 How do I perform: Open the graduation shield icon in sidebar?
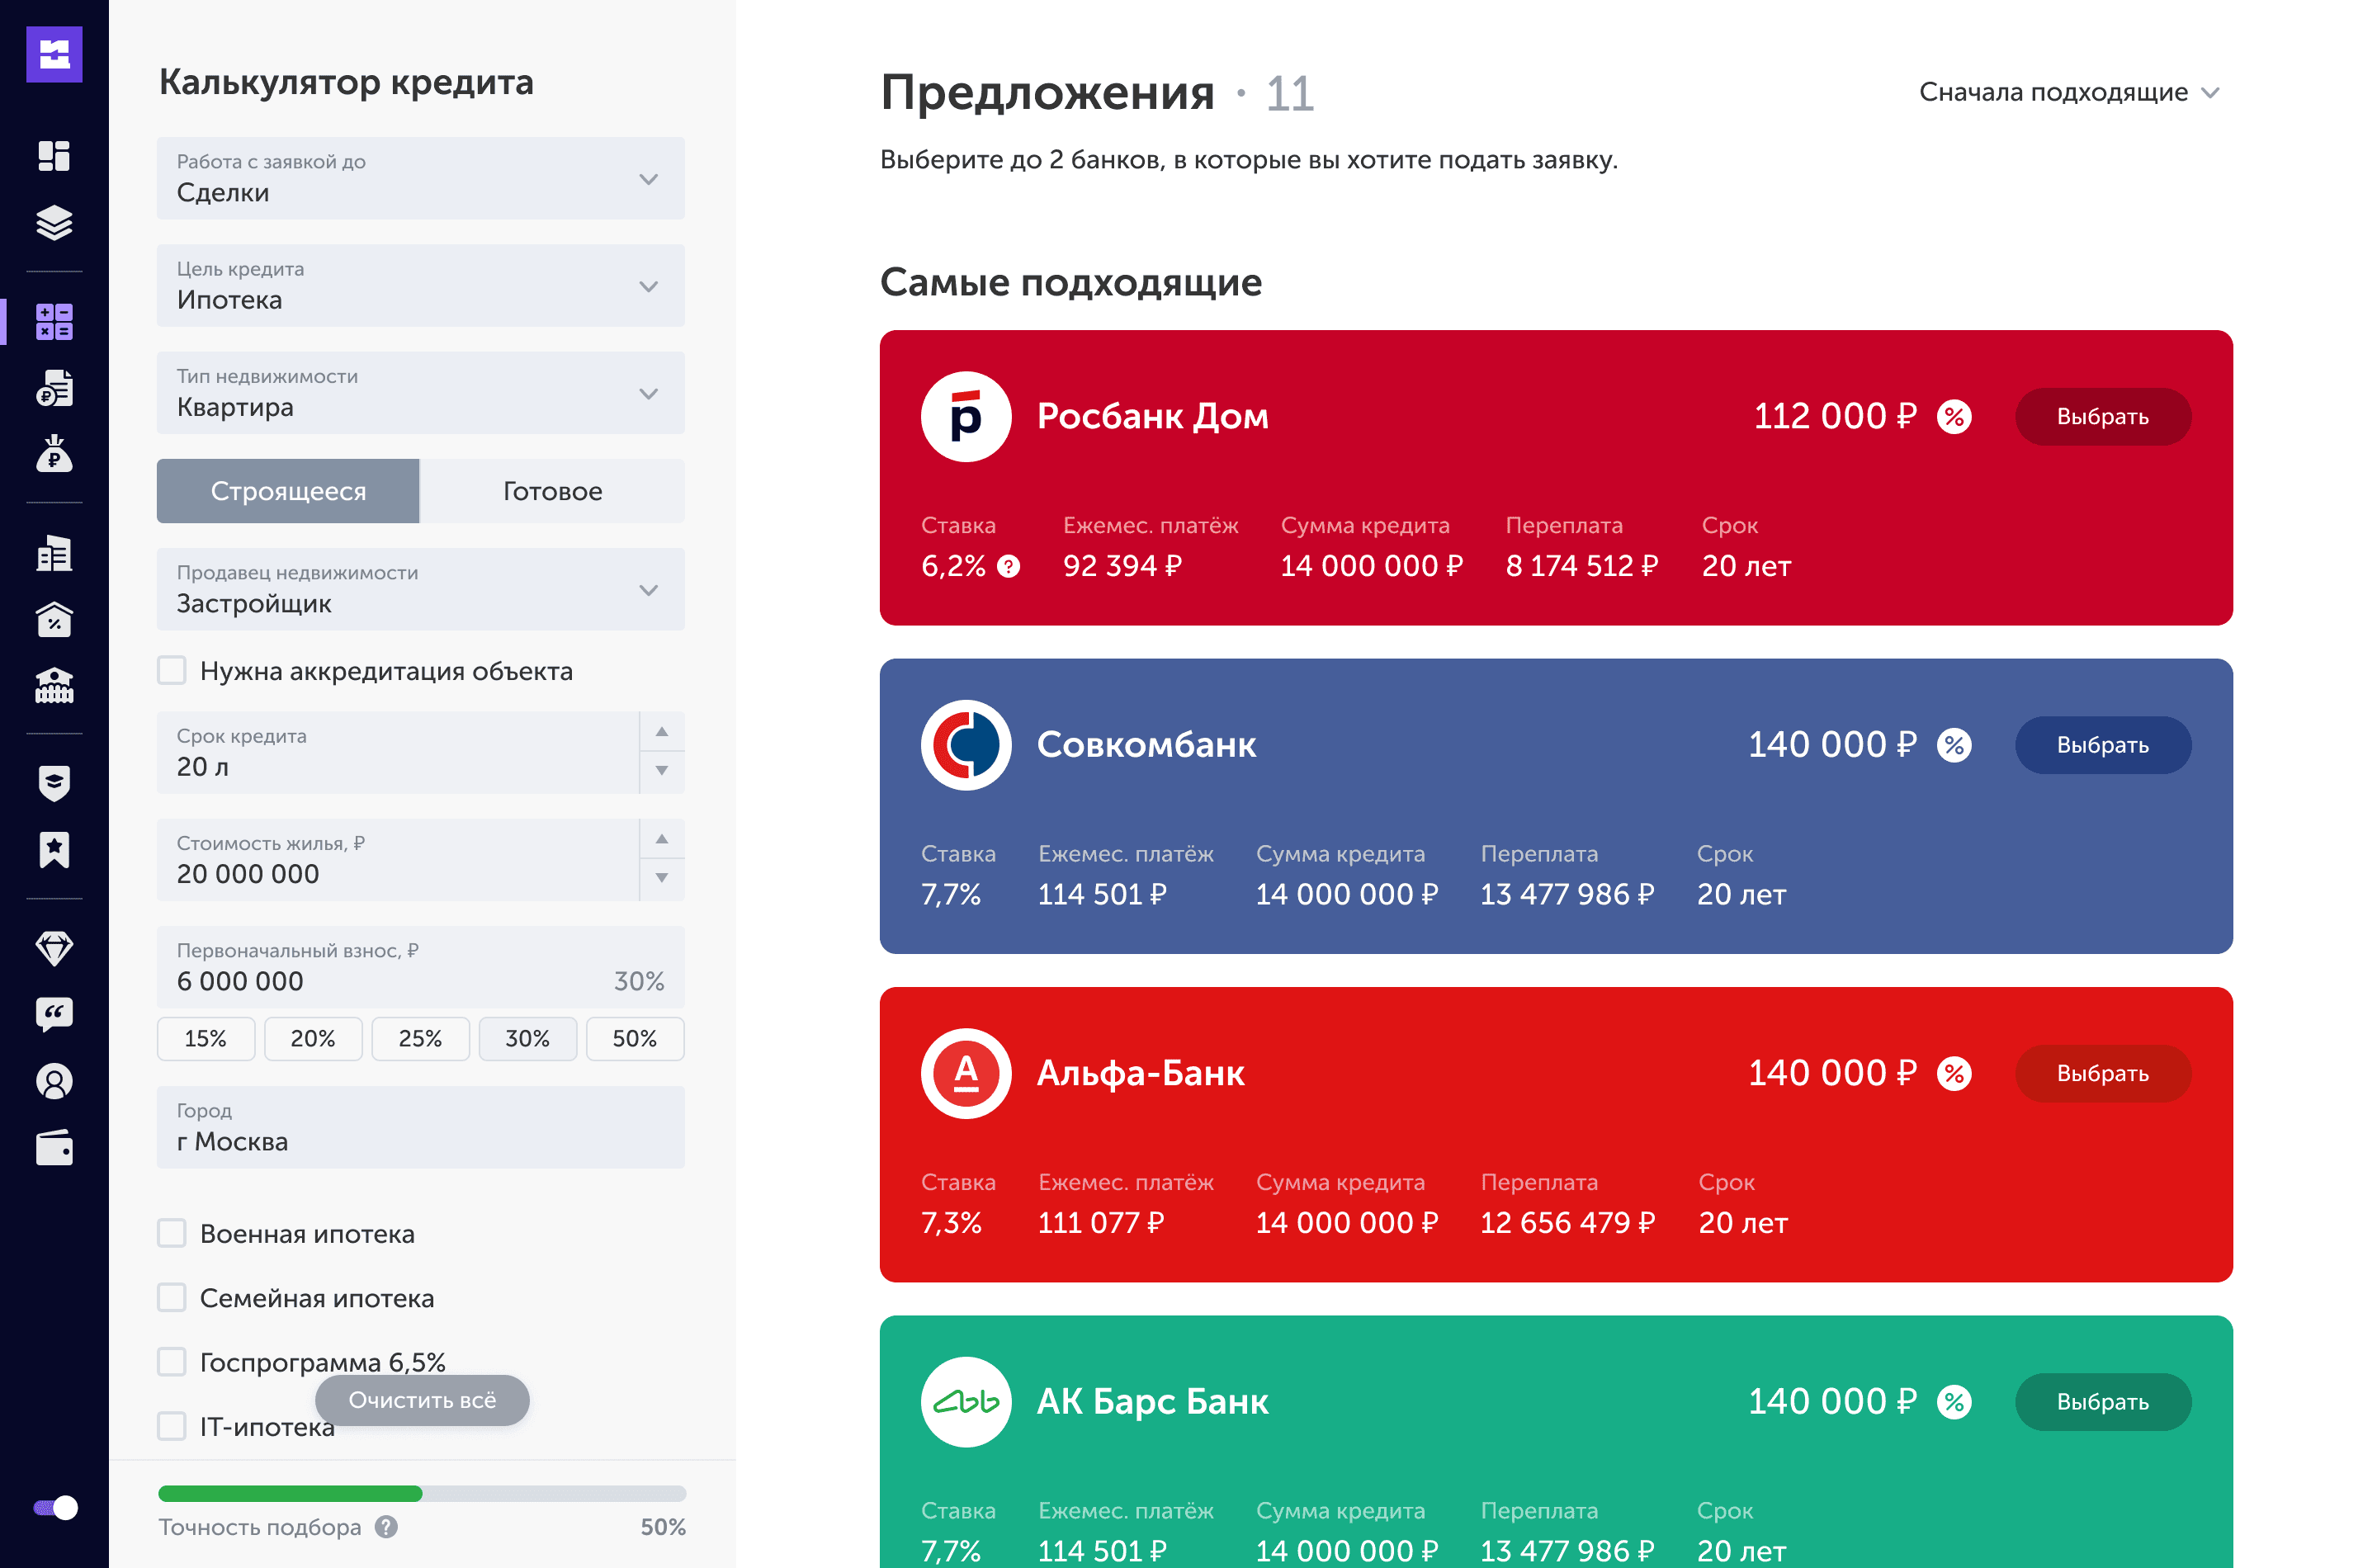coord(54,784)
